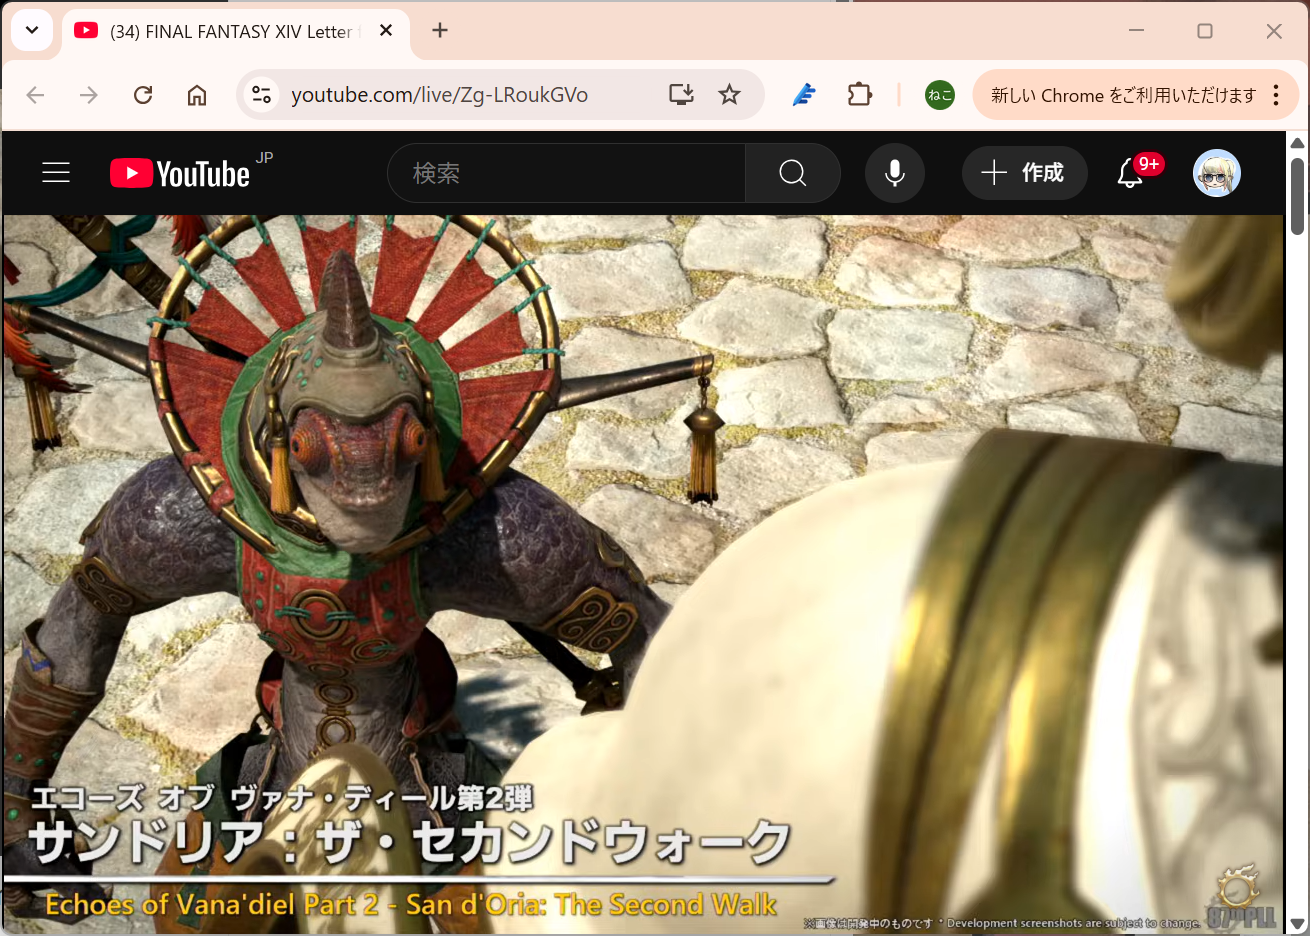The image size is (1310, 936).
Task: Click the video player to pause
Action: click(643, 575)
